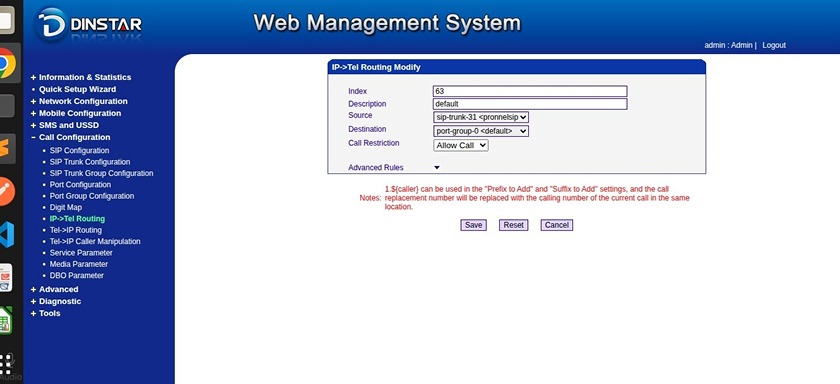Click the Index input field
Viewport: 840px width, 384px height.
[530, 92]
